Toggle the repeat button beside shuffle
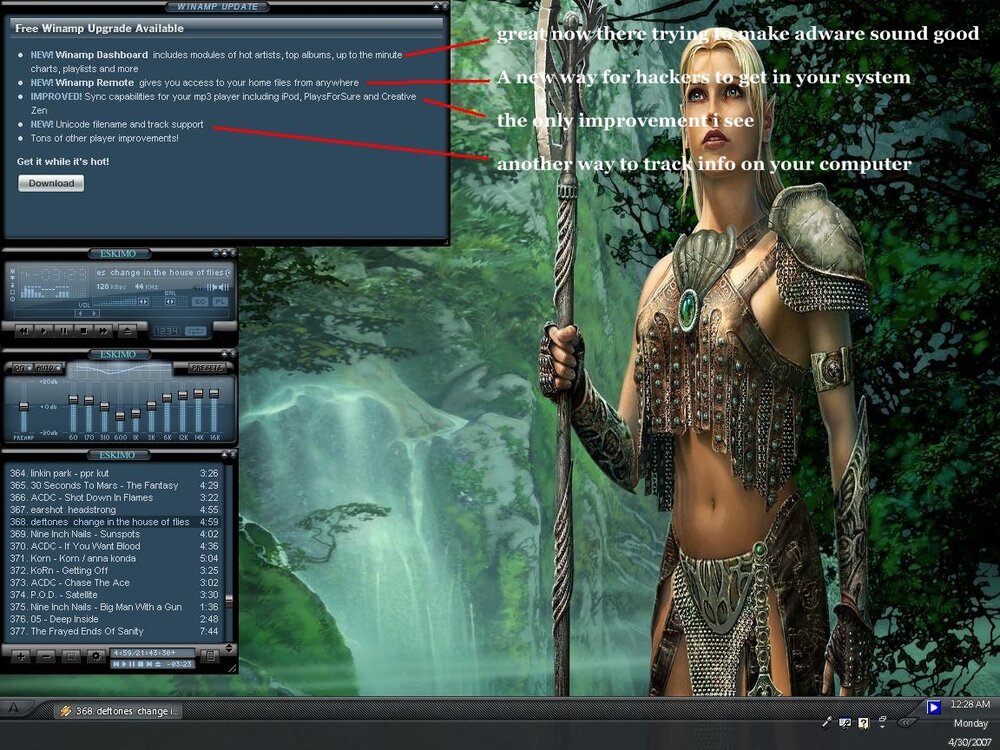Viewport: 1000px width, 750px height. tap(195, 331)
